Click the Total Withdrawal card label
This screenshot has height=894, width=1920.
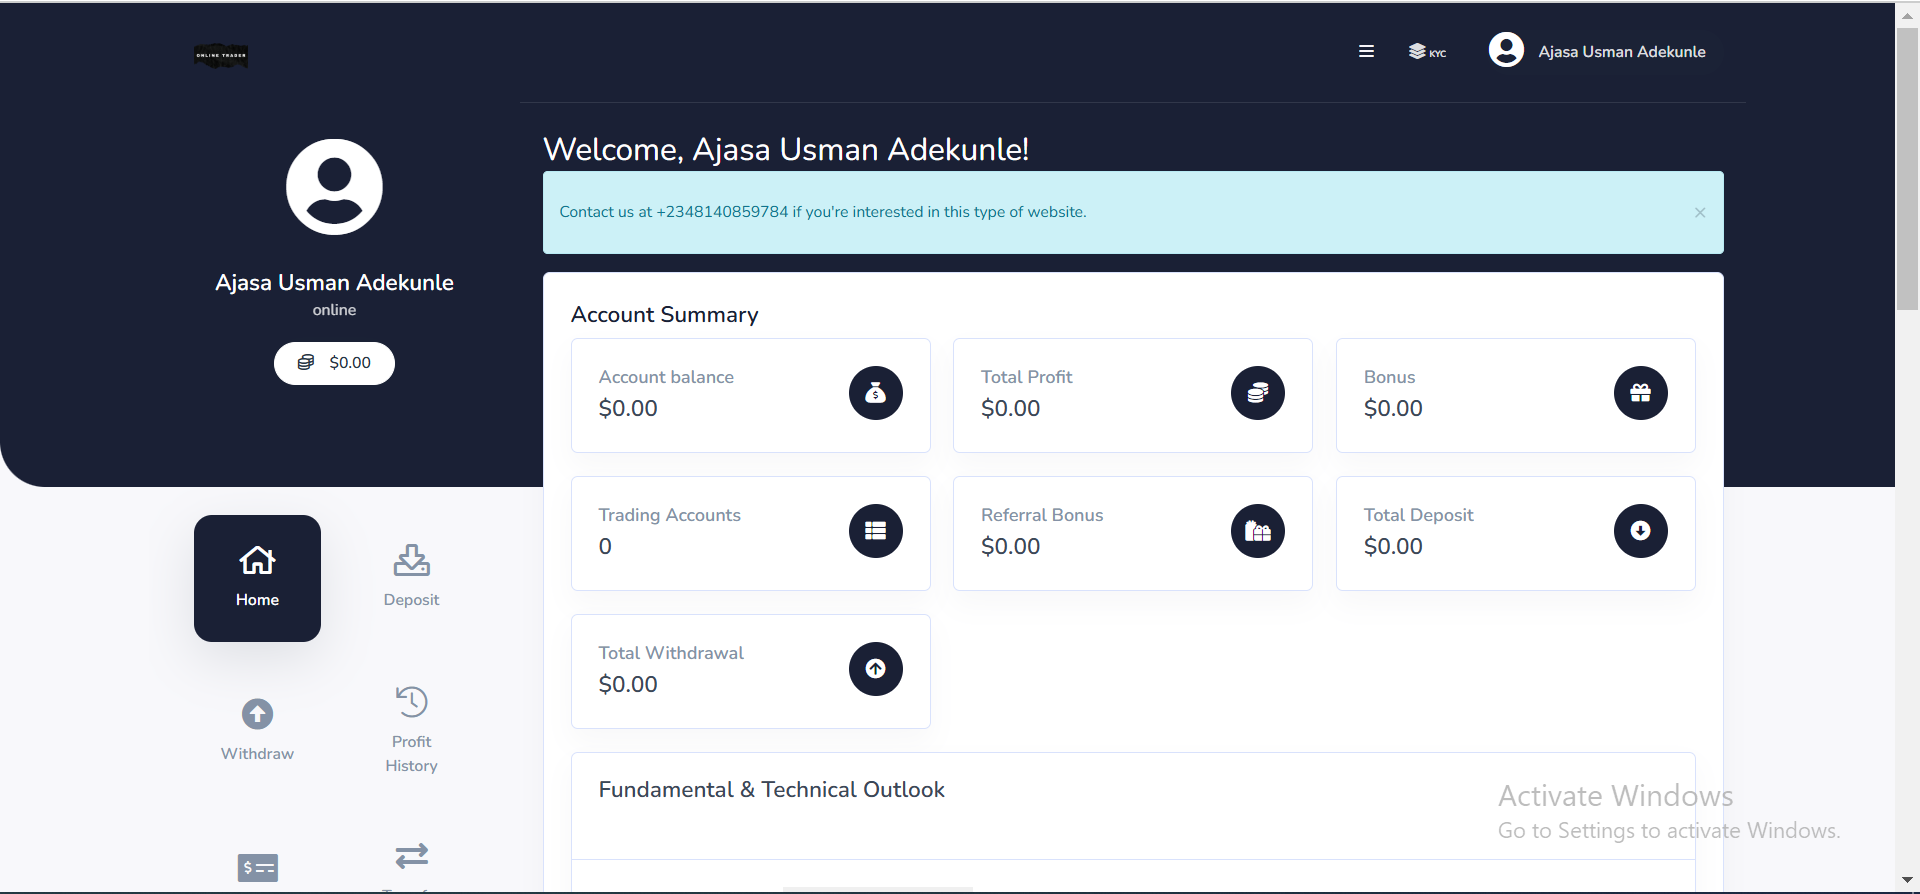671,653
